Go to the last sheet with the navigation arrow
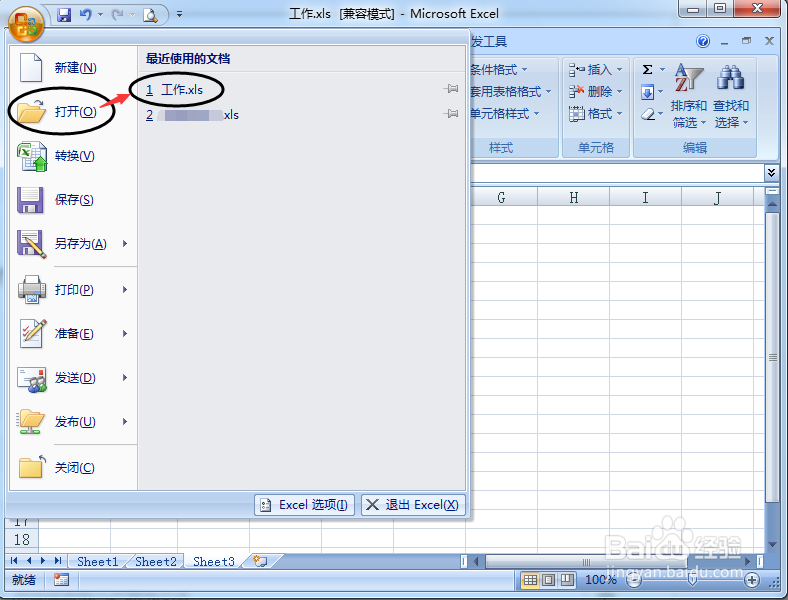 [58, 561]
